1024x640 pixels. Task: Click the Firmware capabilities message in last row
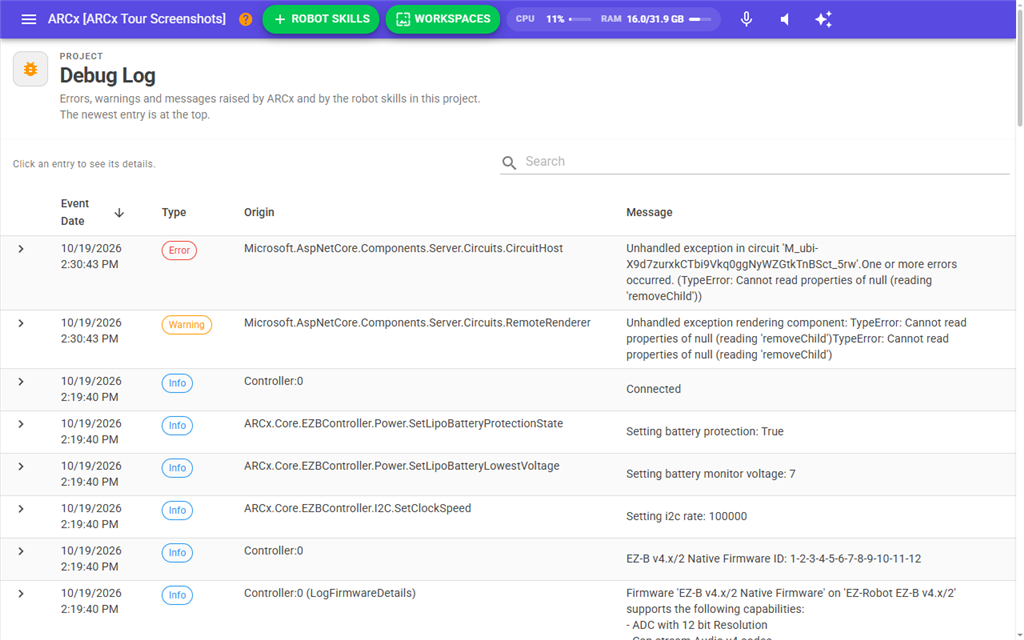791,613
